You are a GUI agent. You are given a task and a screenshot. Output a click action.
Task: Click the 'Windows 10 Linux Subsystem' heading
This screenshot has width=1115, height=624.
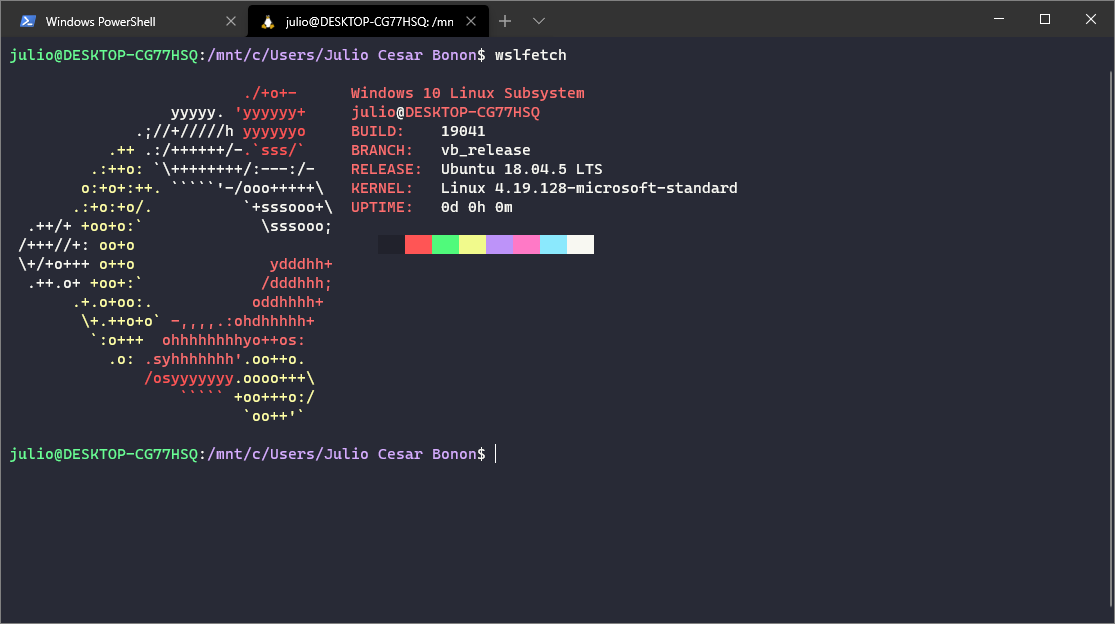468,93
